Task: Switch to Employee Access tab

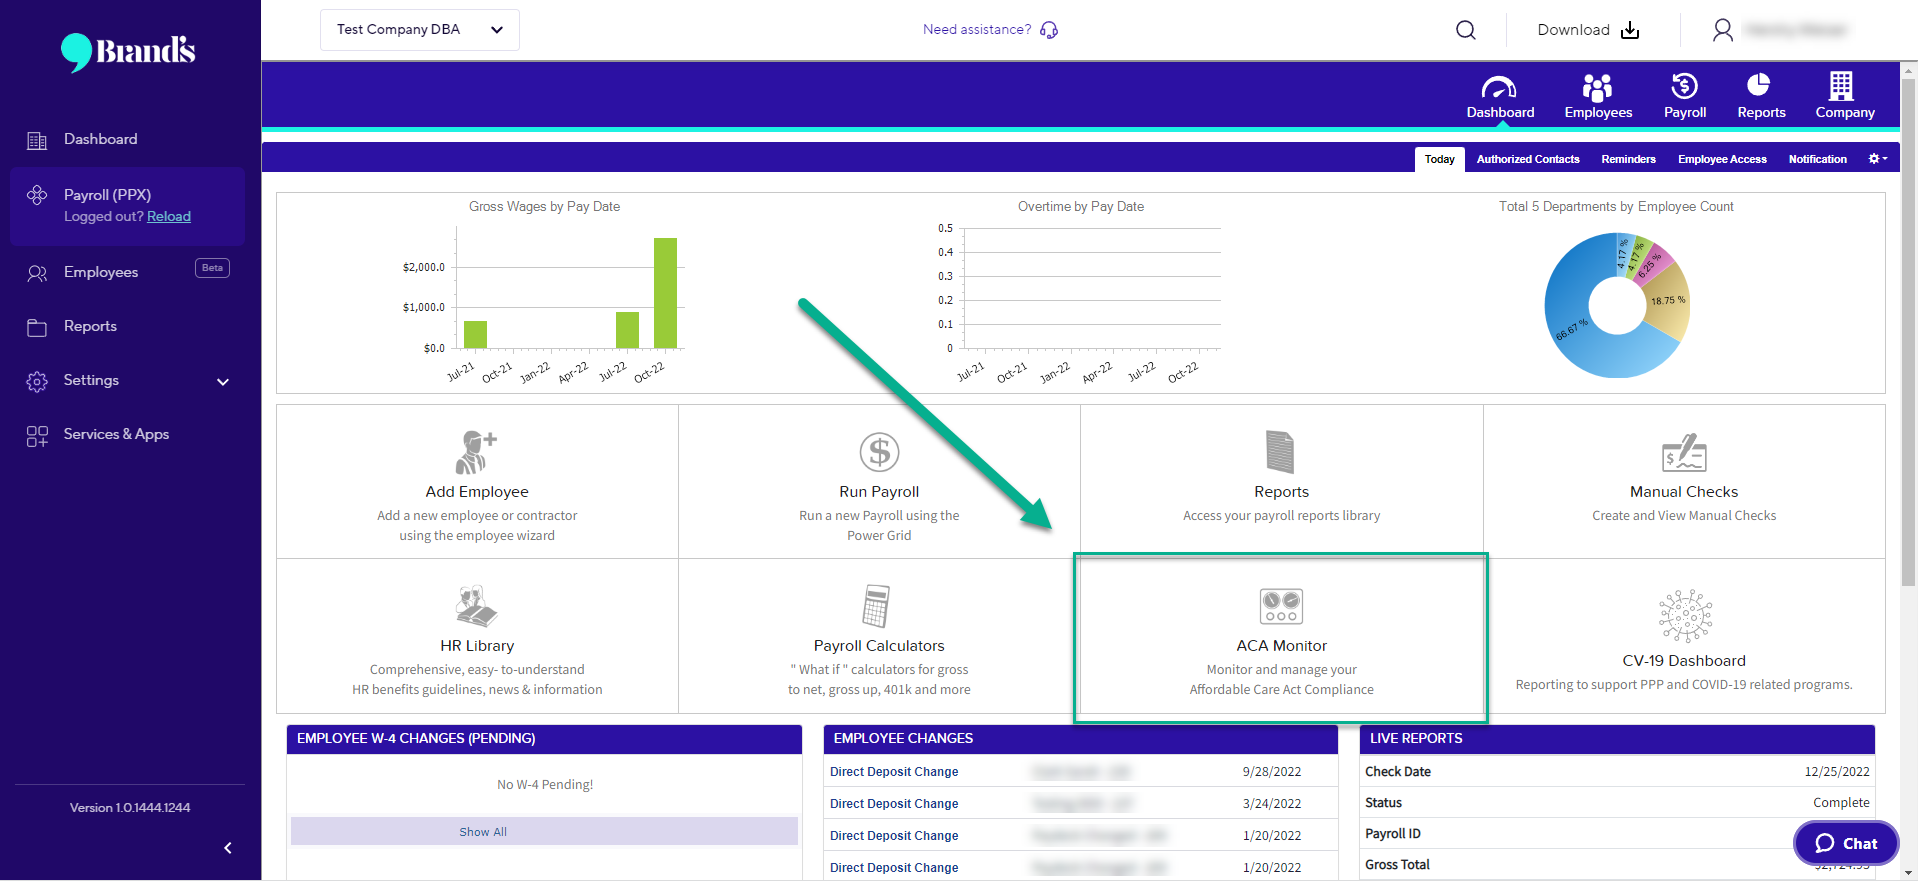Action: click(x=1722, y=159)
